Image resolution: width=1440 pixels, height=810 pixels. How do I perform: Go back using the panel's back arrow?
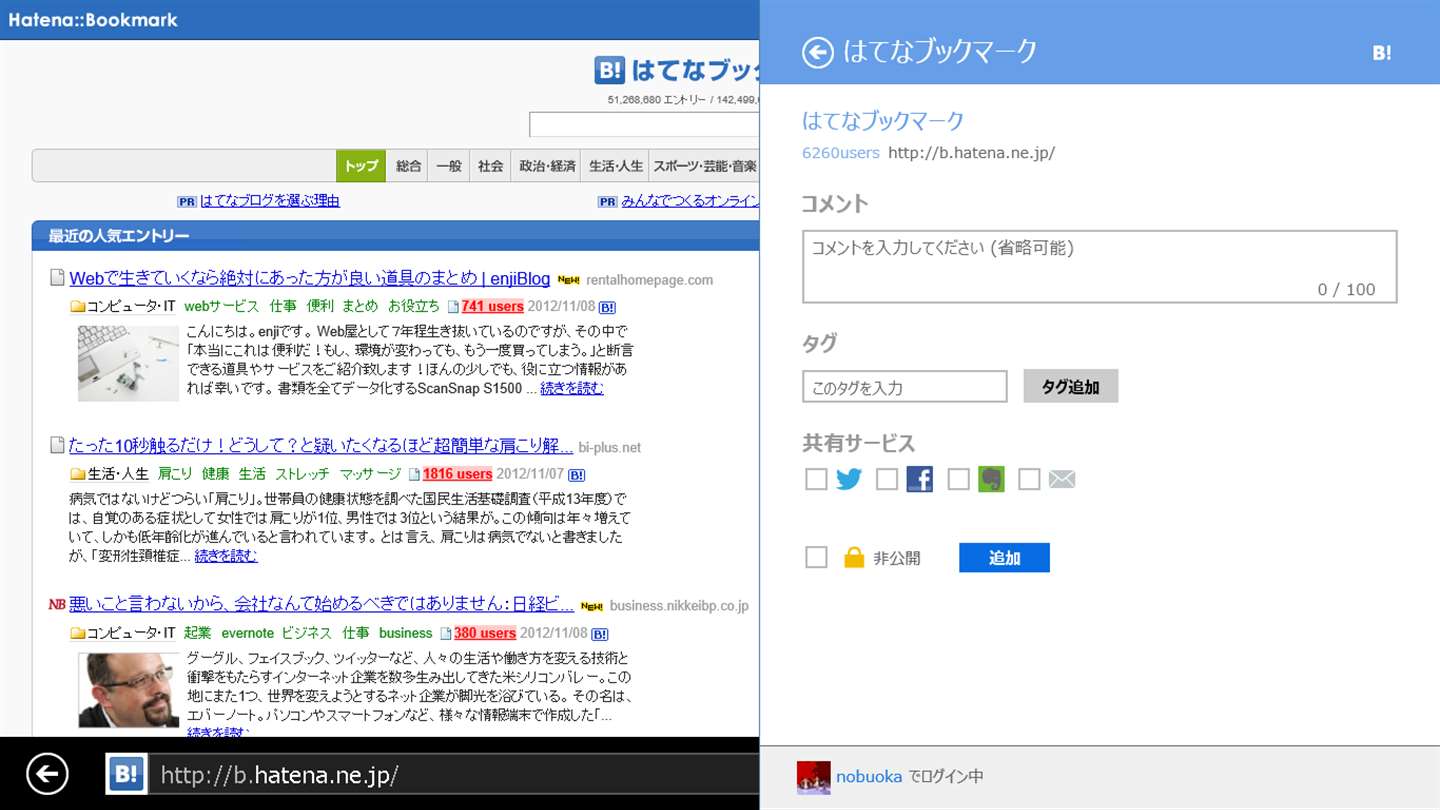(x=817, y=52)
